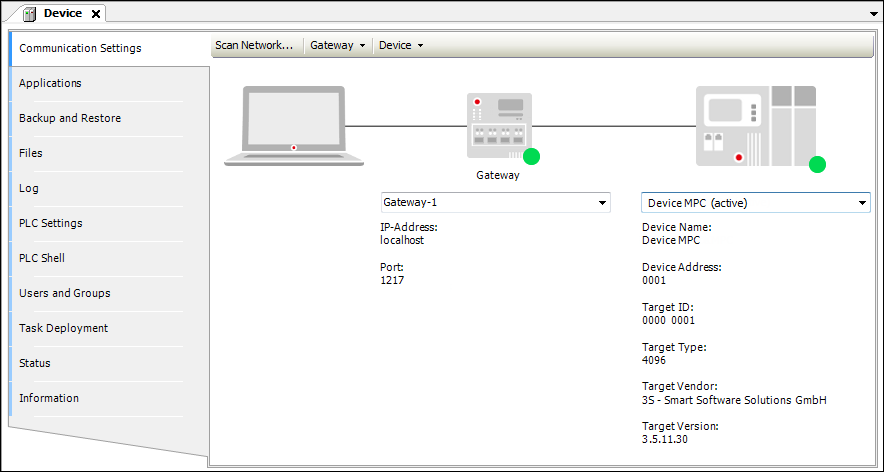This screenshot has width=884, height=472.
Task: Expand the Device MPC (active) combo box
Action: tap(862, 203)
